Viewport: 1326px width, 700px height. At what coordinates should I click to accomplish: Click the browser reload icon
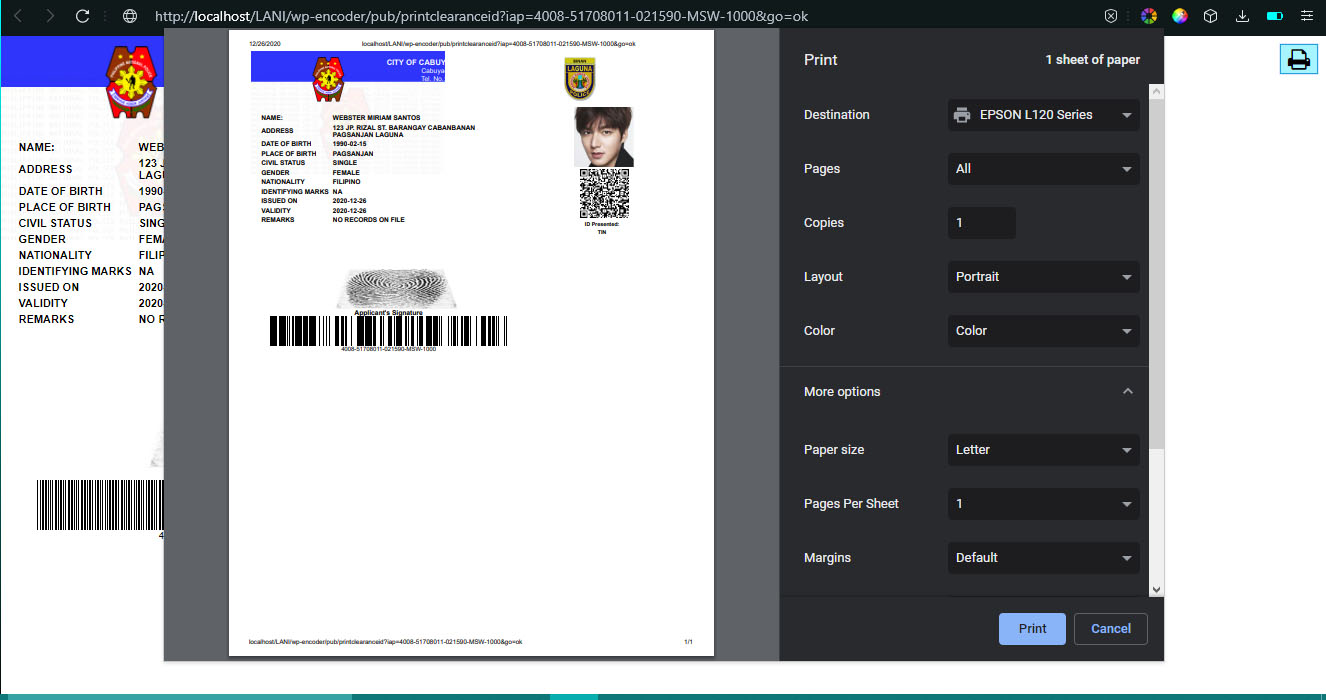tap(83, 16)
